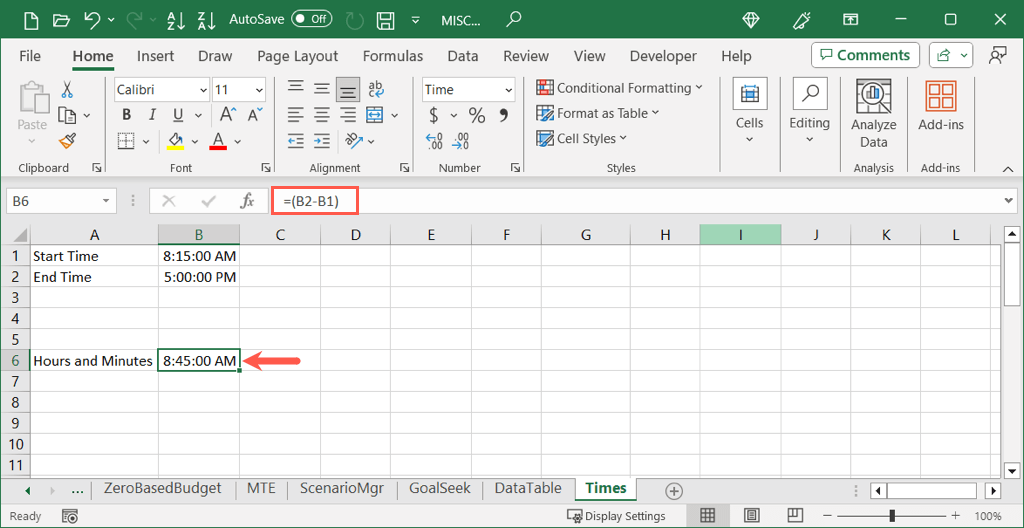Collapse the ribbon with the chevron
Image resolution: width=1024 pixels, height=528 pixels.
[x=1007, y=169]
